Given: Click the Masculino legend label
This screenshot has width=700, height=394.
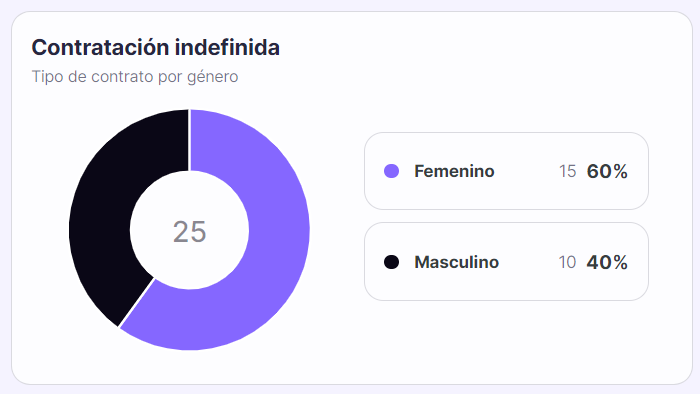Looking at the screenshot, I should 456,262.
